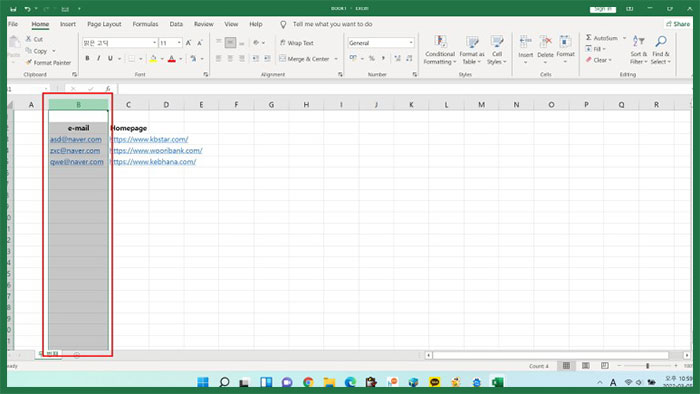Toggle Bold formatting
This screenshot has height=394, width=700.
tap(87, 58)
